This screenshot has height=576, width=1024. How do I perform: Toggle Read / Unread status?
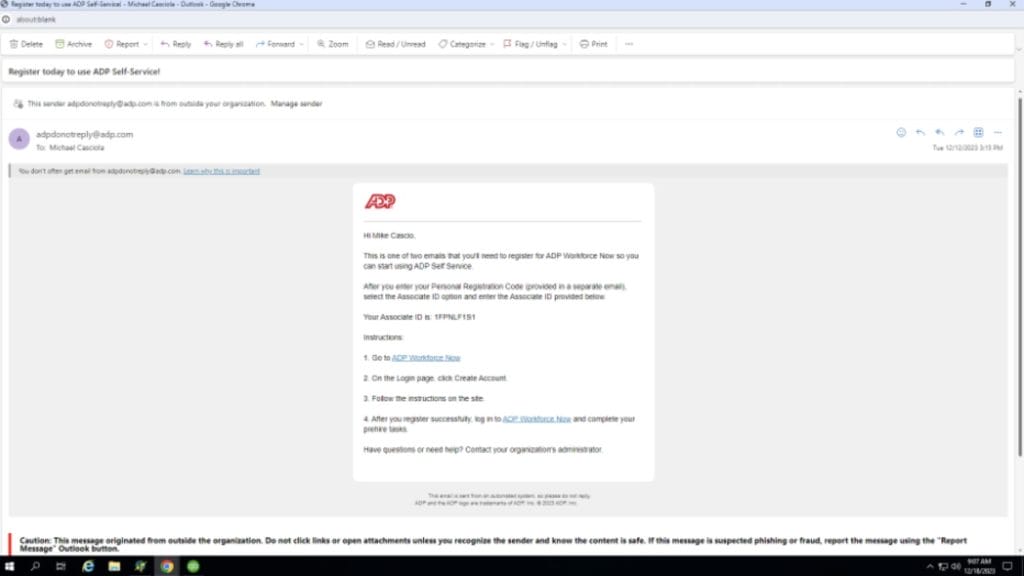click(395, 44)
